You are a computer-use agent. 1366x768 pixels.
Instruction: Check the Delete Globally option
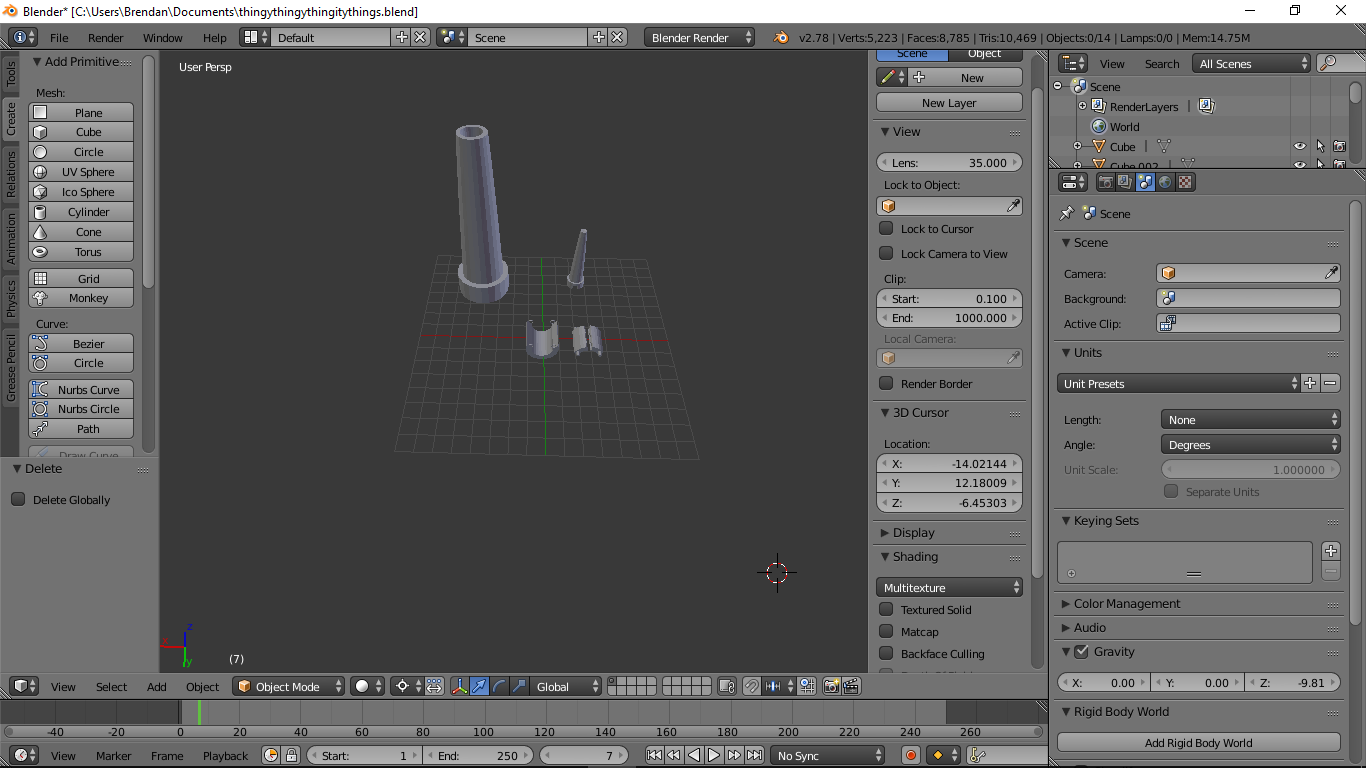[18, 499]
